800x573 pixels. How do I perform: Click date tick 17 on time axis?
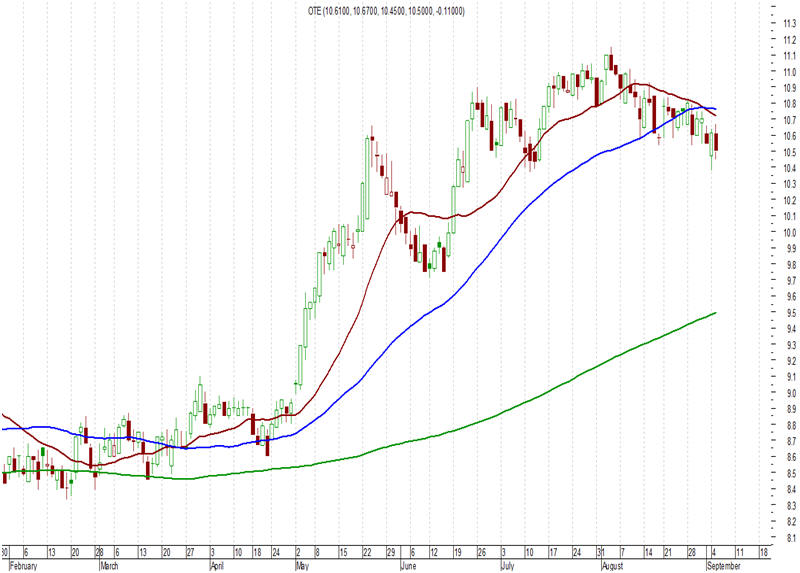[x=553, y=553]
